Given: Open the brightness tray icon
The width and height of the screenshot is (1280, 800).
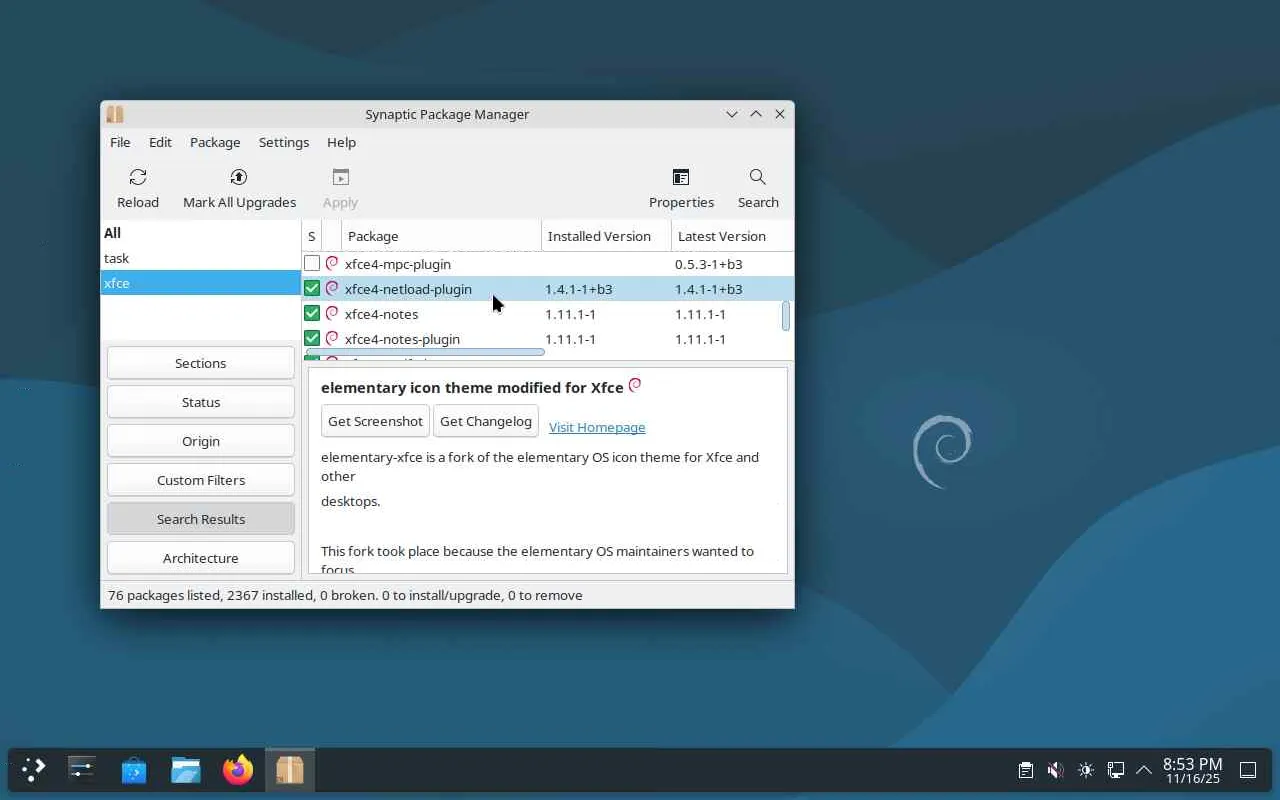Looking at the screenshot, I should tap(1086, 770).
